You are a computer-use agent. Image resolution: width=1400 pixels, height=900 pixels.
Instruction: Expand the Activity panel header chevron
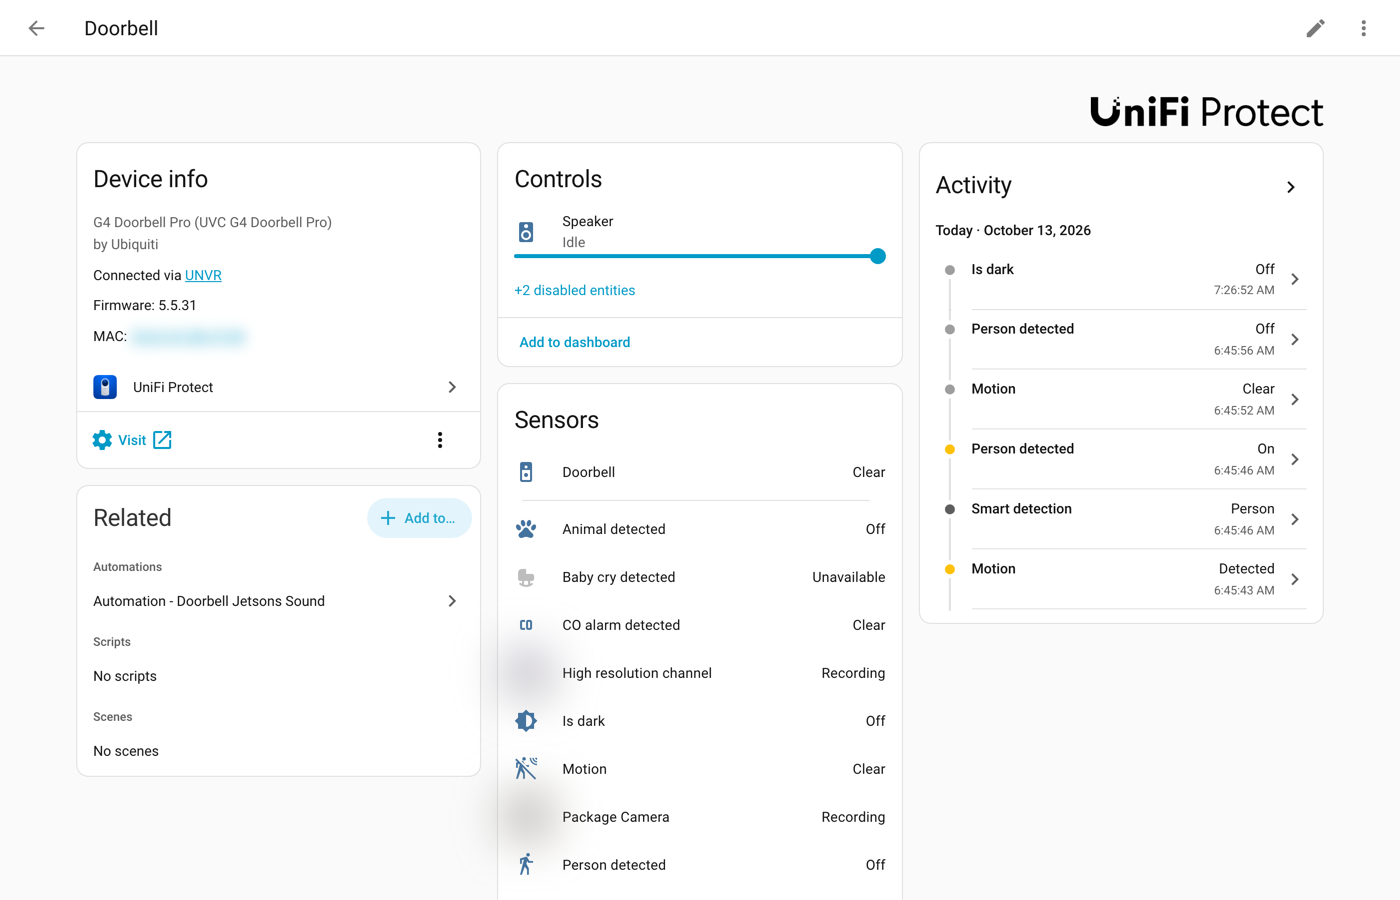[1291, 187]
